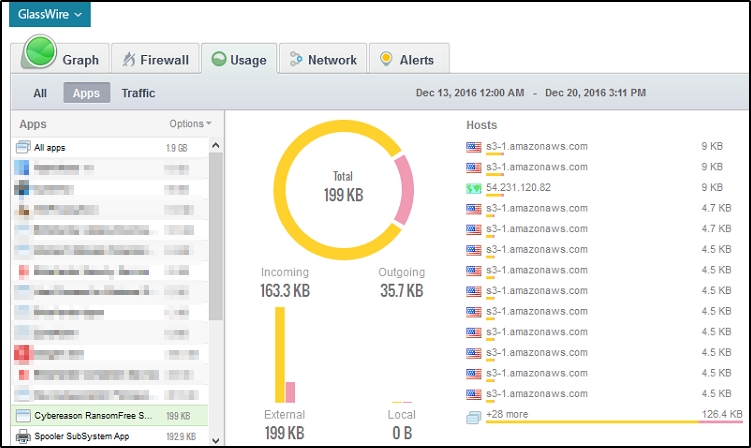
Task: Select the Apps usage filter
Action: pyautogui.click(x=87, y=92)
